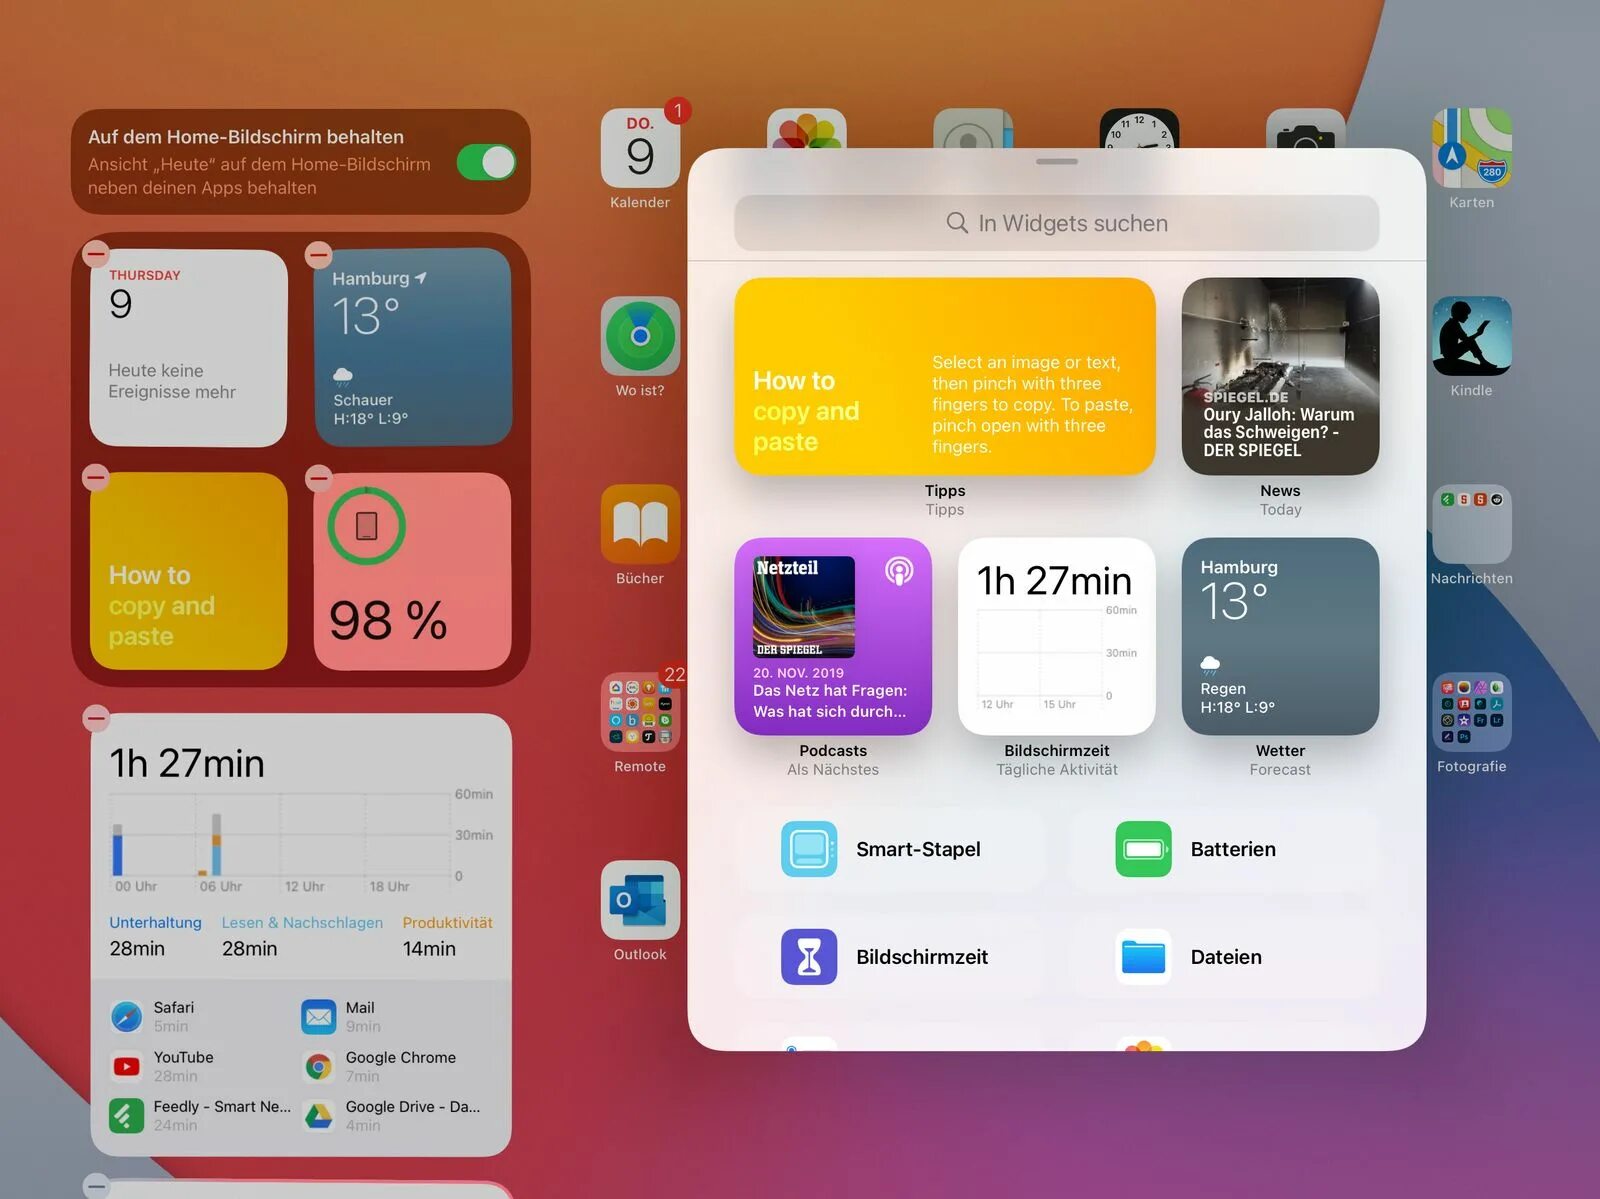
Task: Select the Smart-Stapel icon in widget list
Action: click(809, 849)
